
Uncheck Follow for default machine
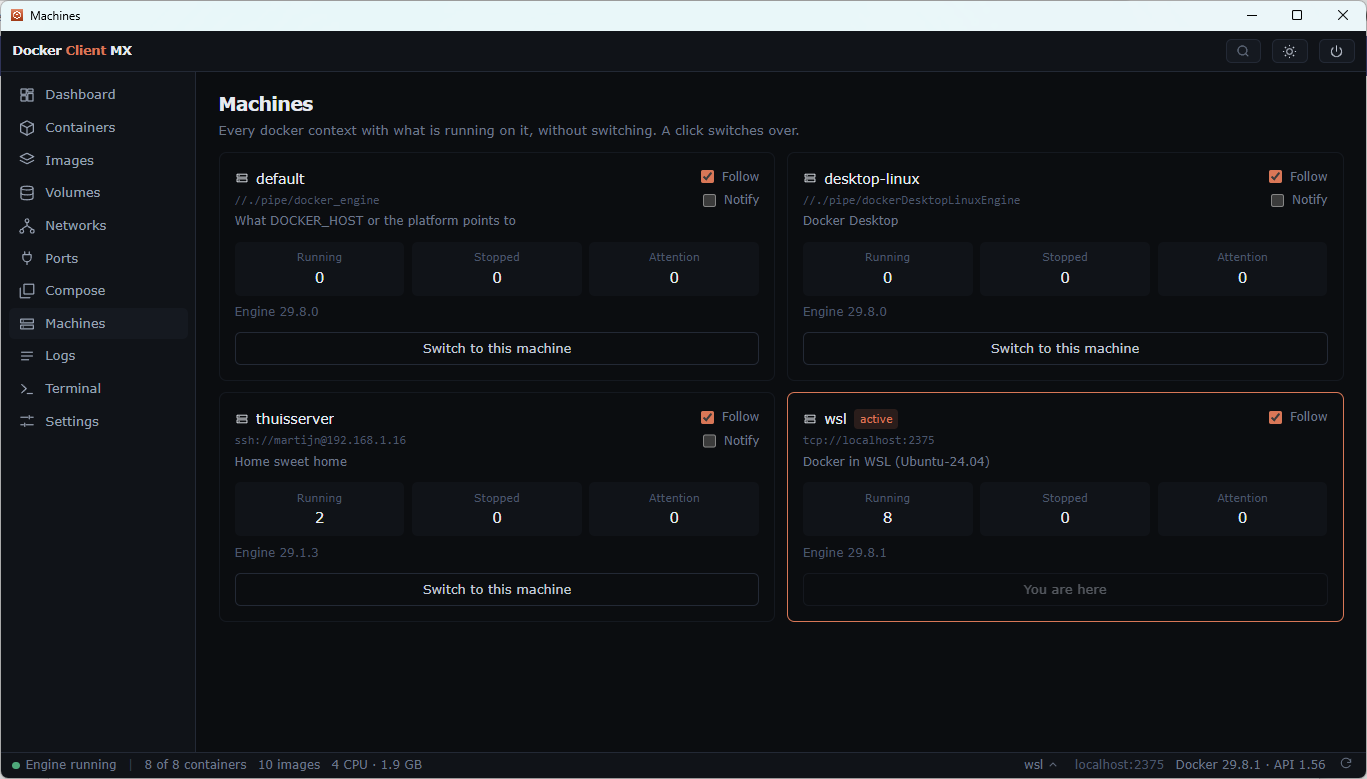pyautogui.click(x=708, y=177)
